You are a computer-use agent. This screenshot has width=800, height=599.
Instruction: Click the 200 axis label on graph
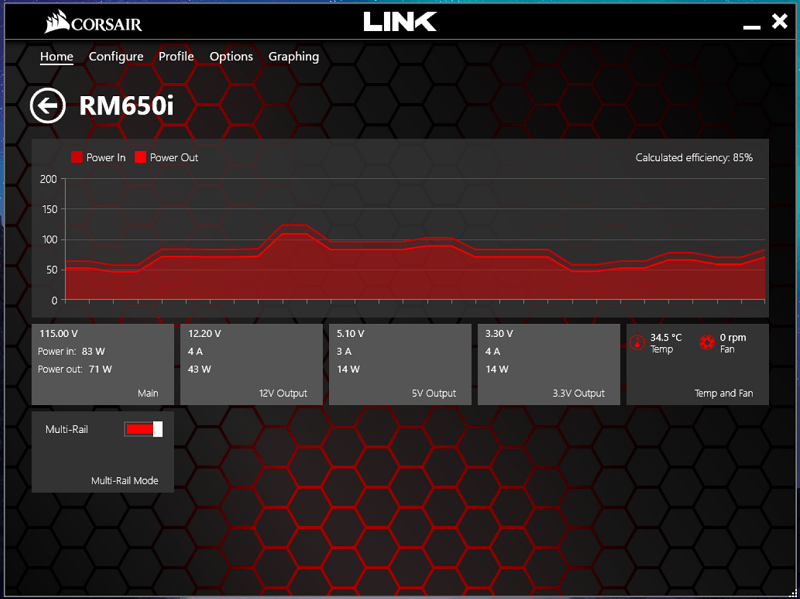[48, 179]
